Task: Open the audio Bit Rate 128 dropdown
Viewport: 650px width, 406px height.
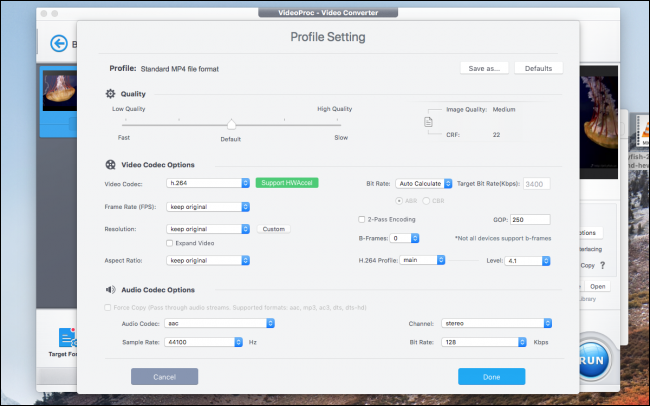Action: pos(484,342)
